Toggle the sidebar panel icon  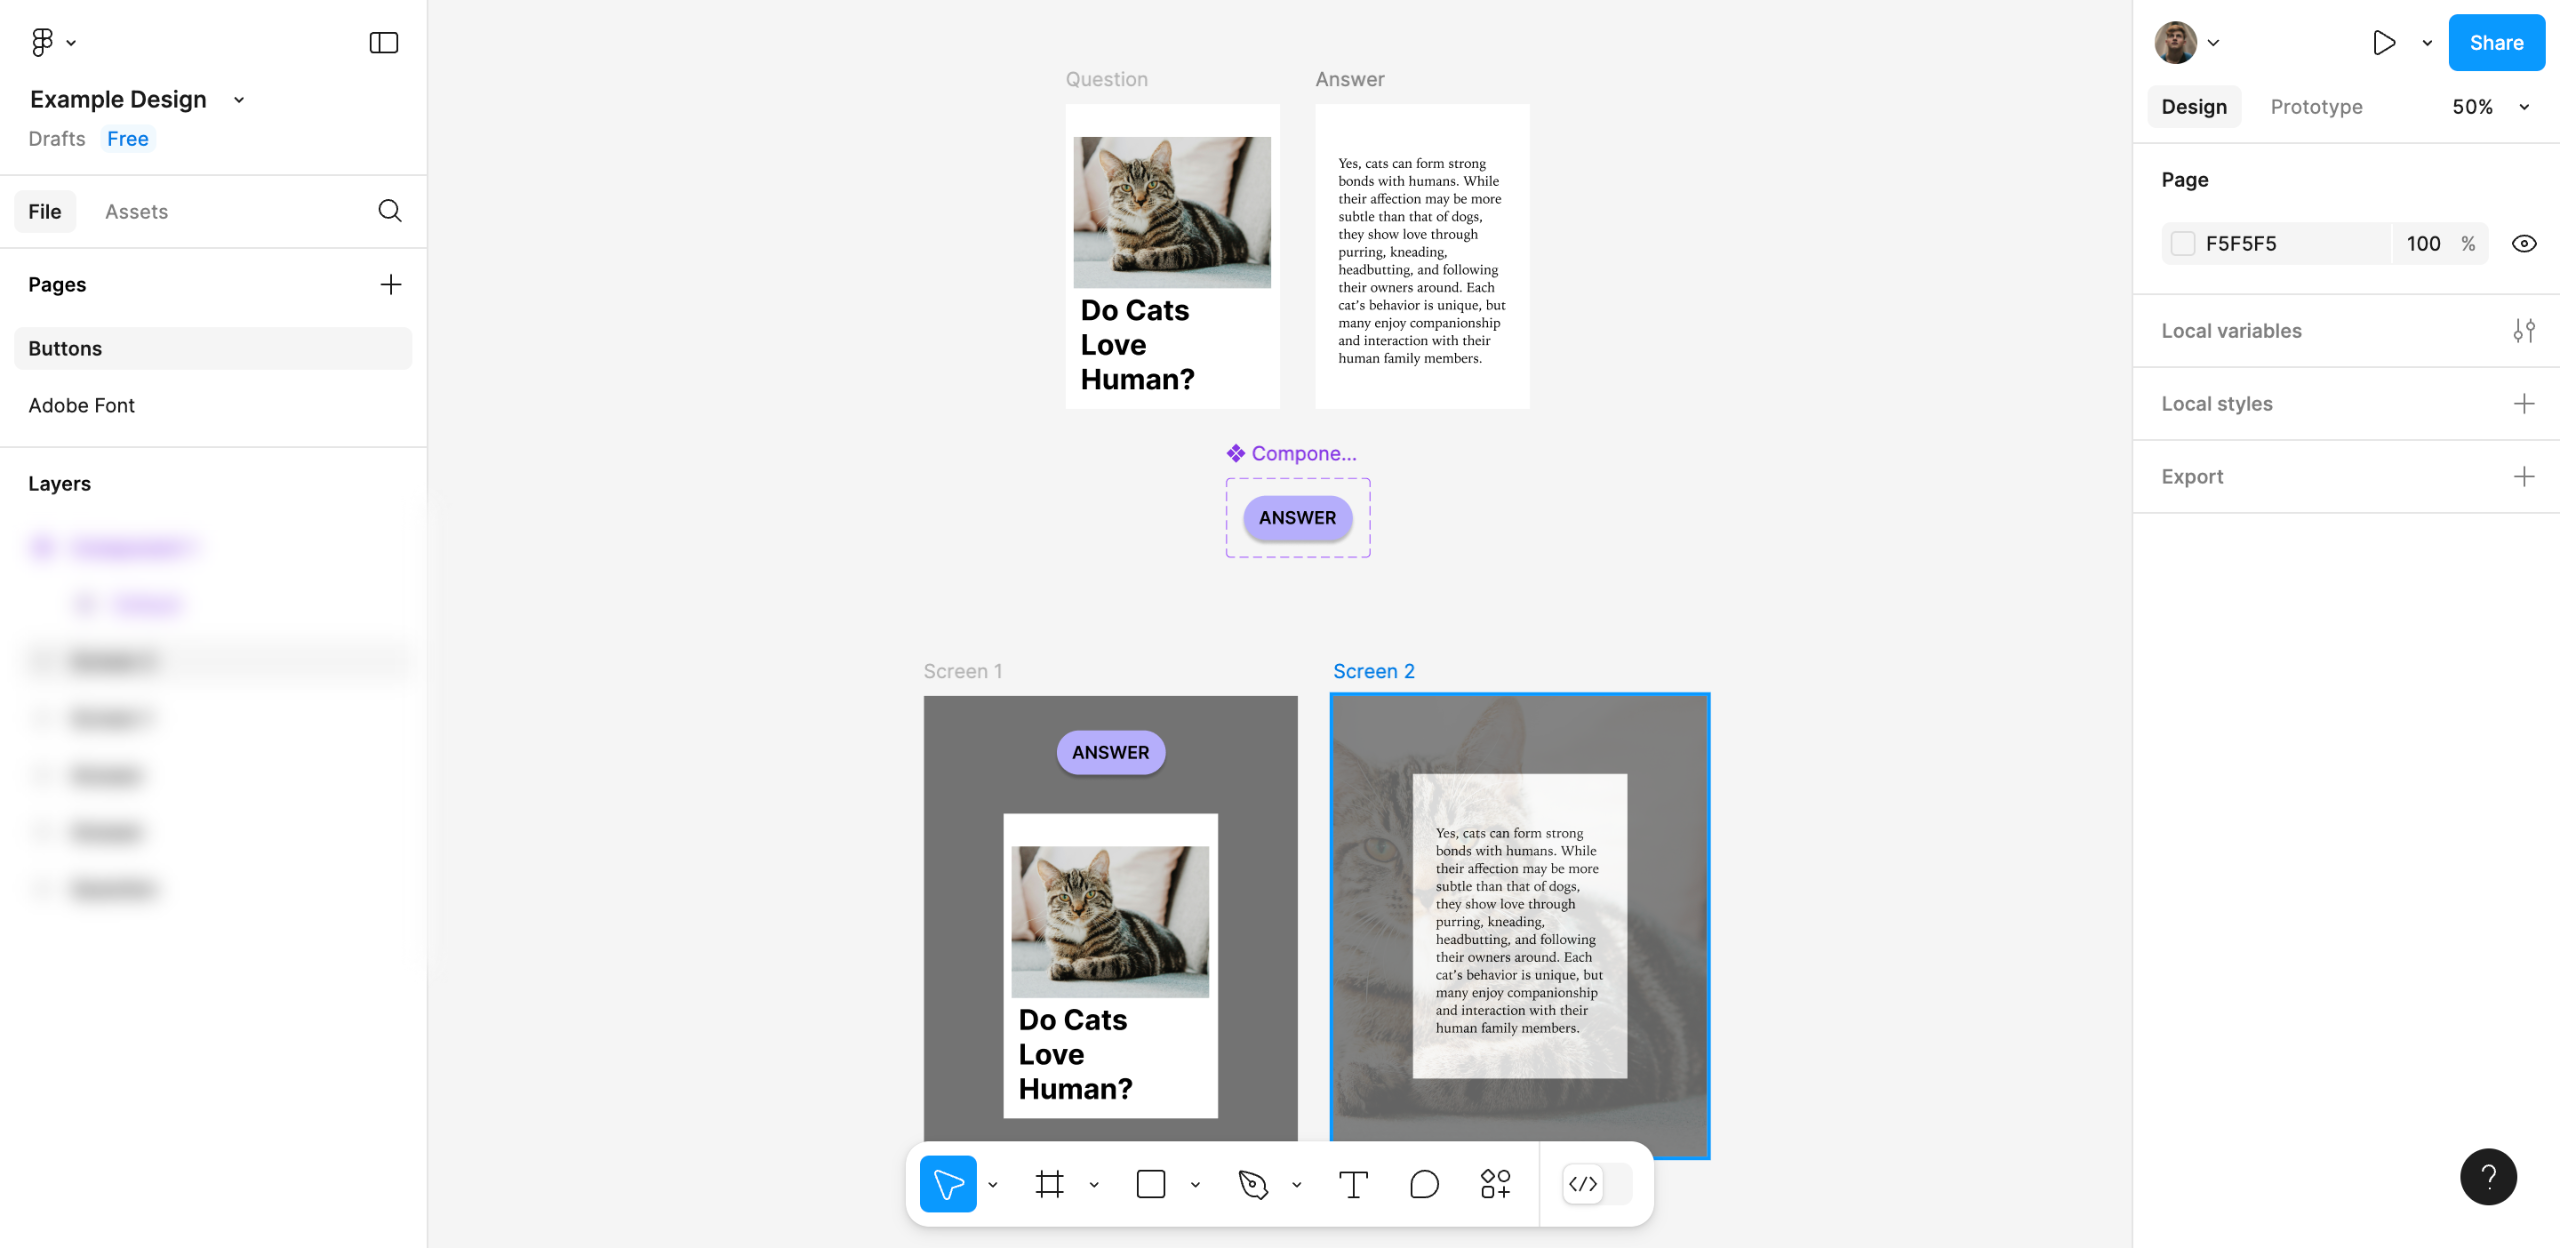(x=383, y=42)
